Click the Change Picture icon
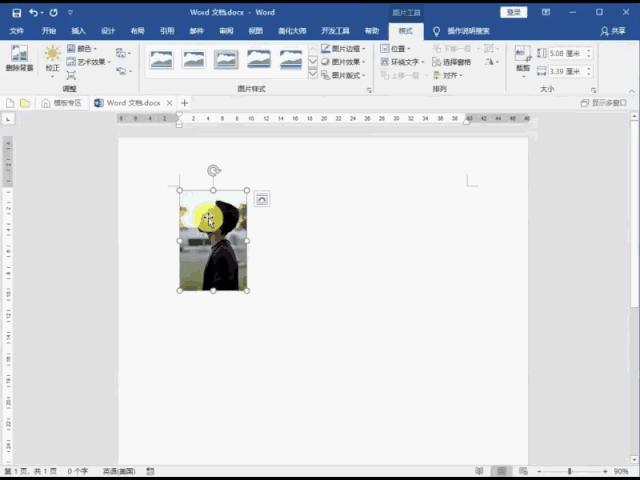The image size is (640, 480). 122,53
